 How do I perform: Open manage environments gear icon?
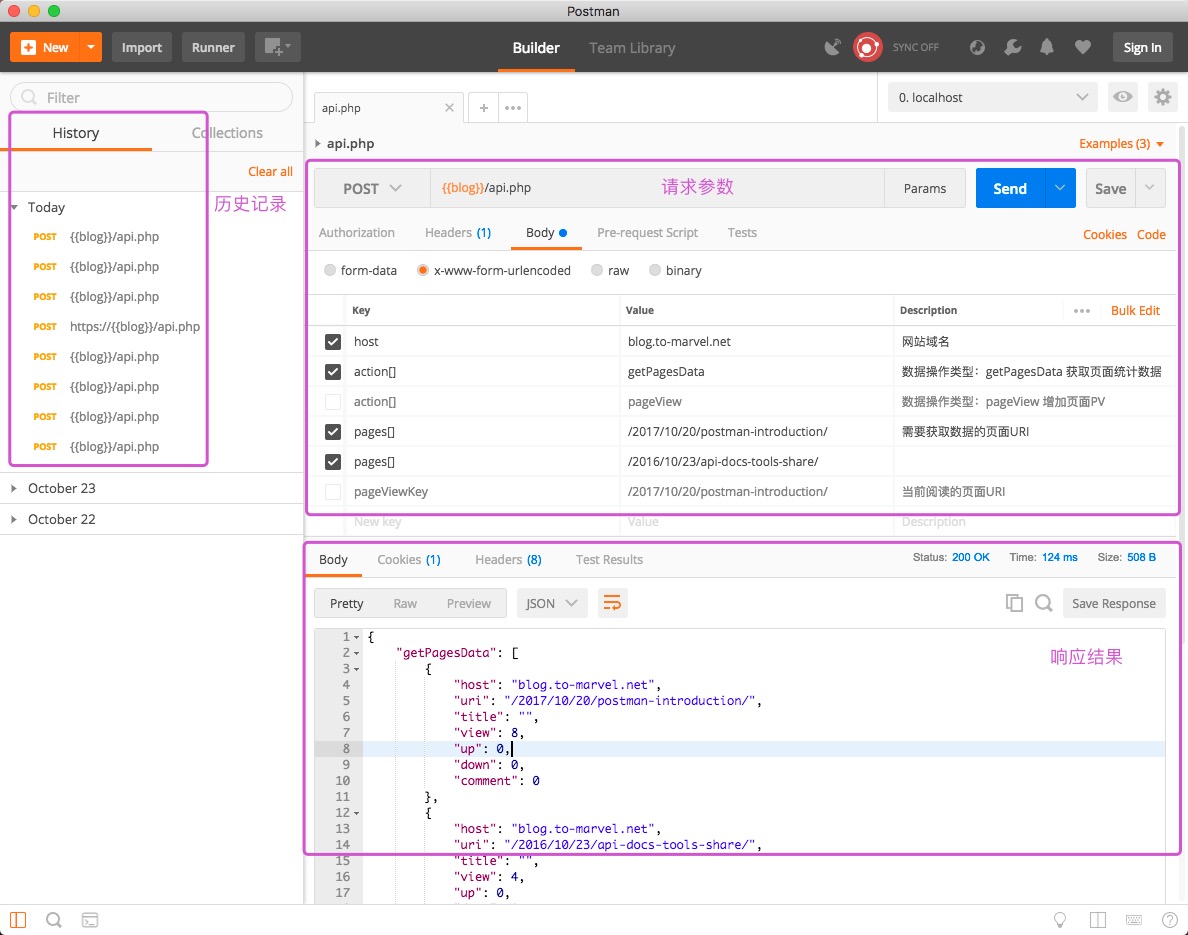1162,97
